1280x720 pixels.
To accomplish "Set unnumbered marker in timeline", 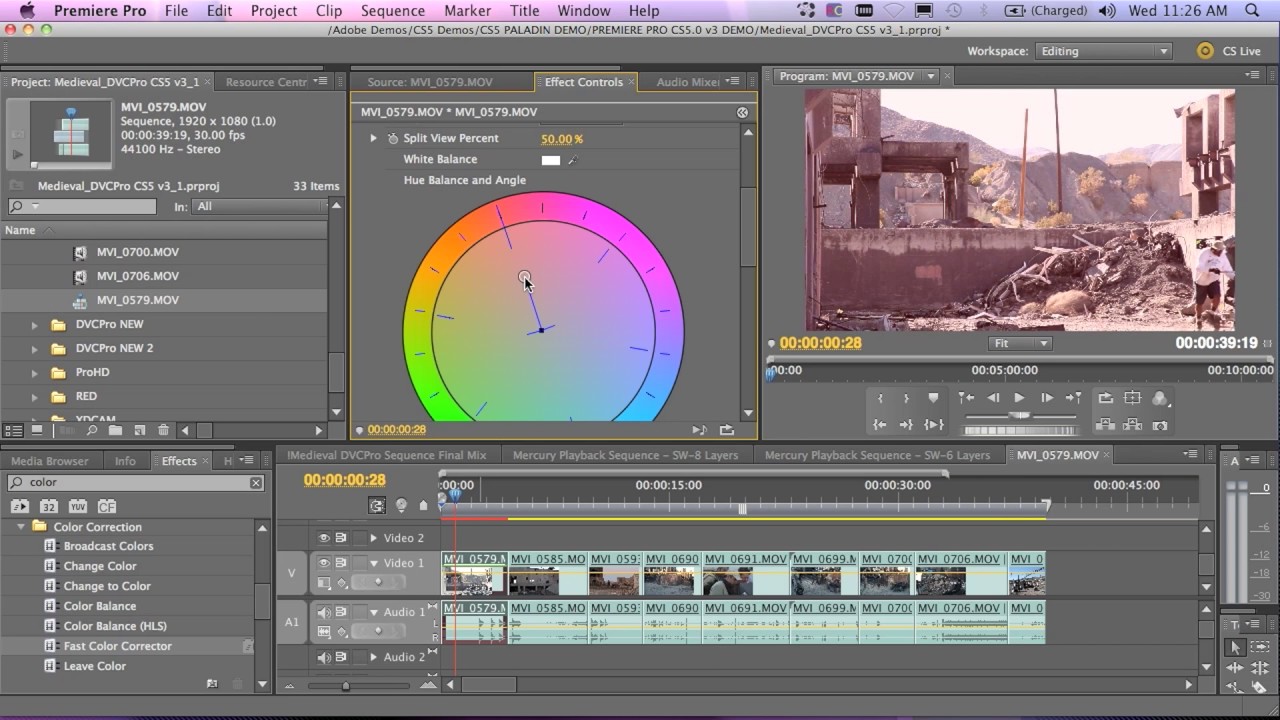I will [423, 506].
